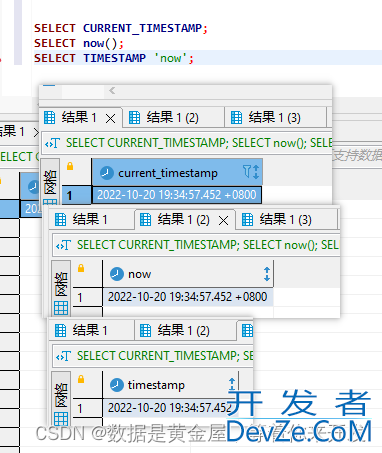Image resolution: width=382 pixels, height=453 pixels.
Task: Switch to 结果 1 (2) tab in top panel
Action: (x=173, y=118)
